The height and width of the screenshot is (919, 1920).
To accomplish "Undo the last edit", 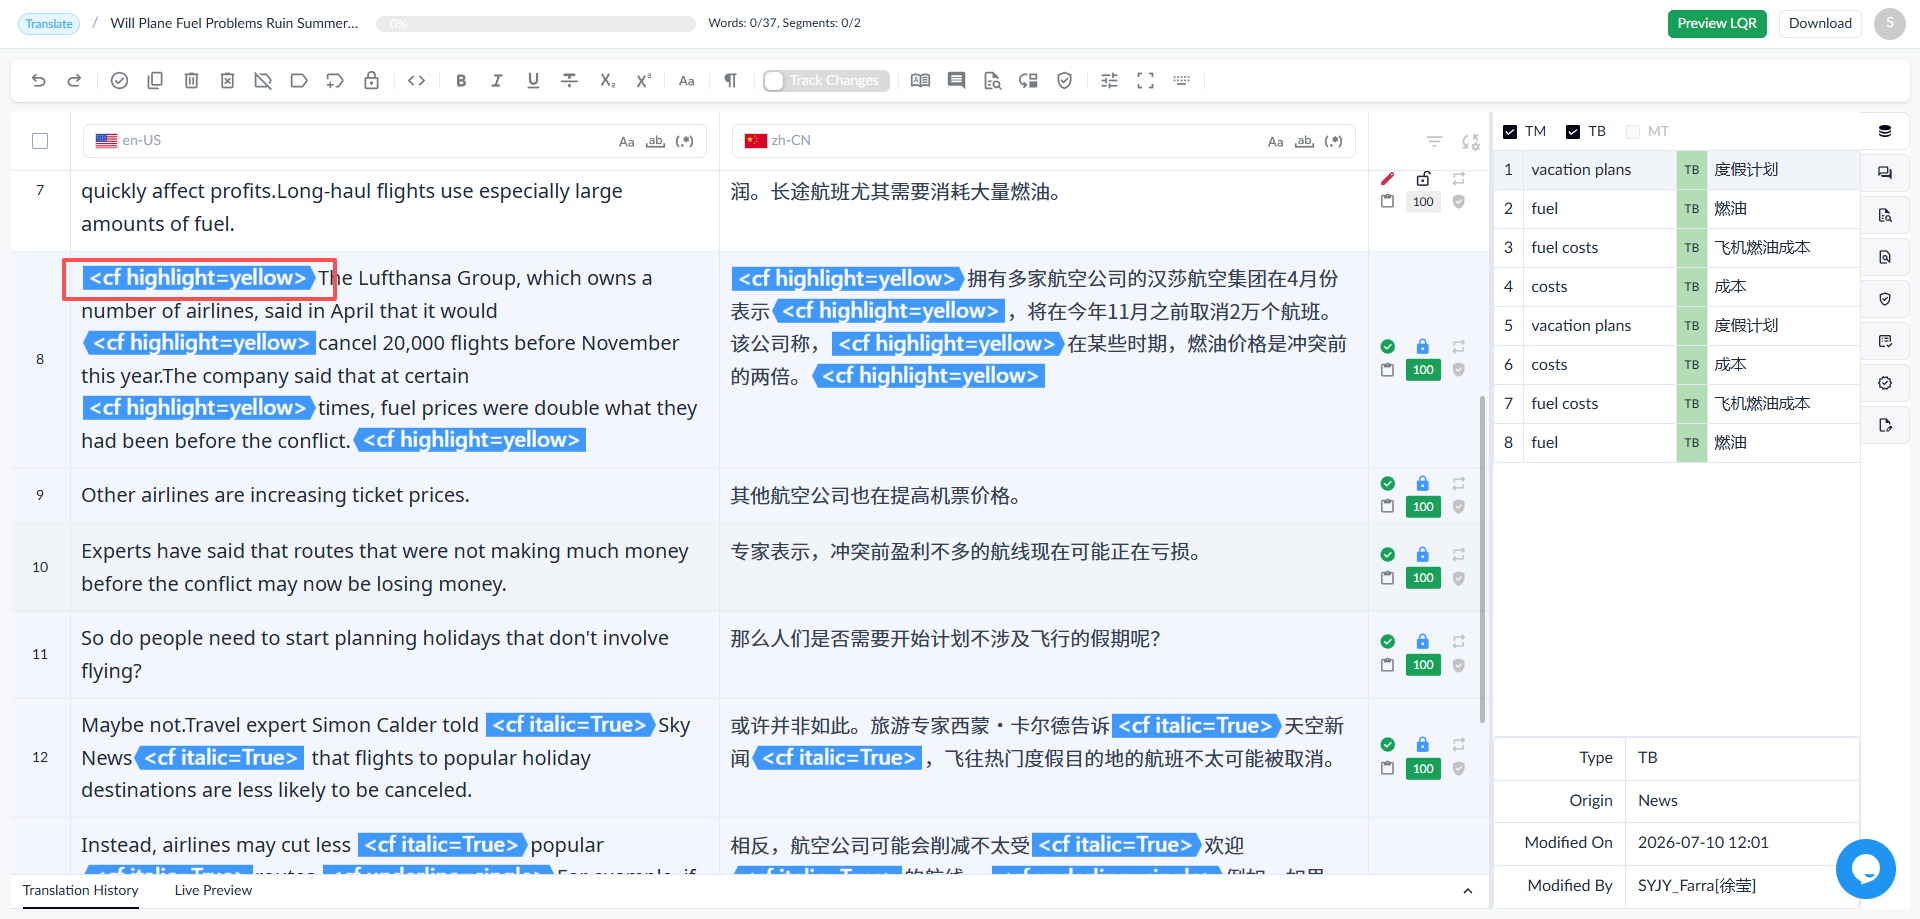I will 39,81.
